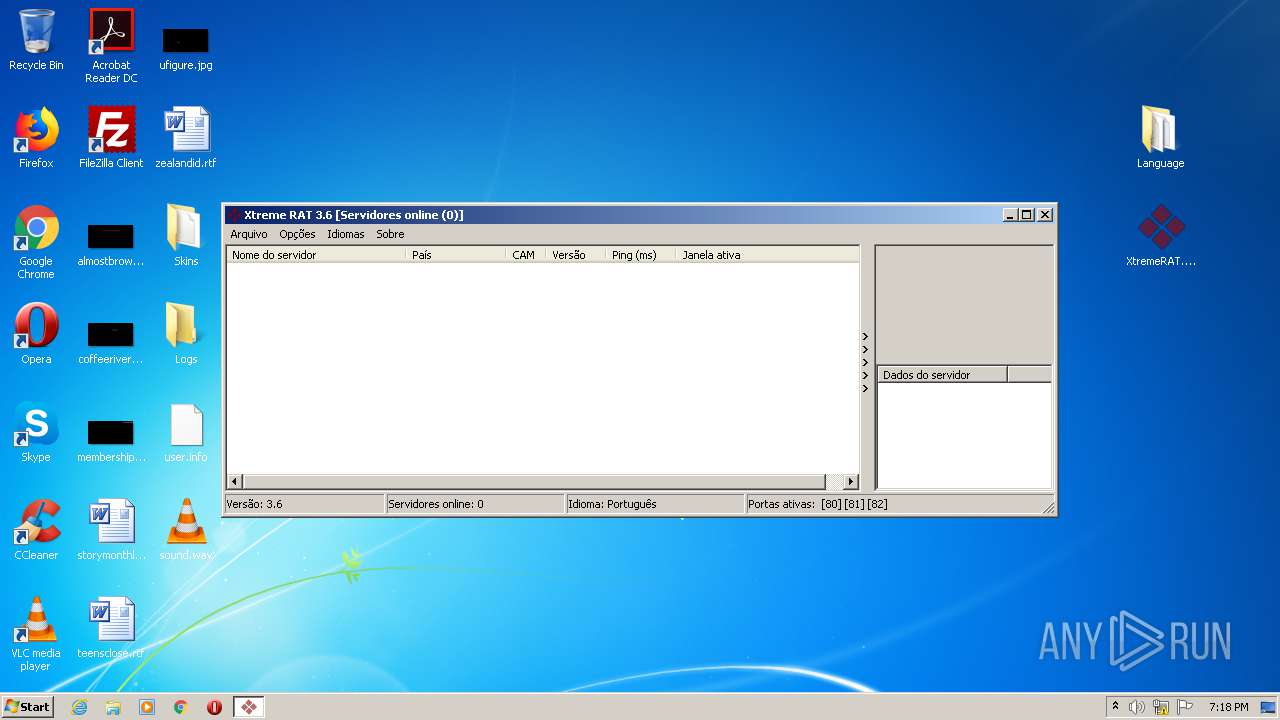
Task: Open Chrome from taskbar
Action: click(x=181, y=707)
